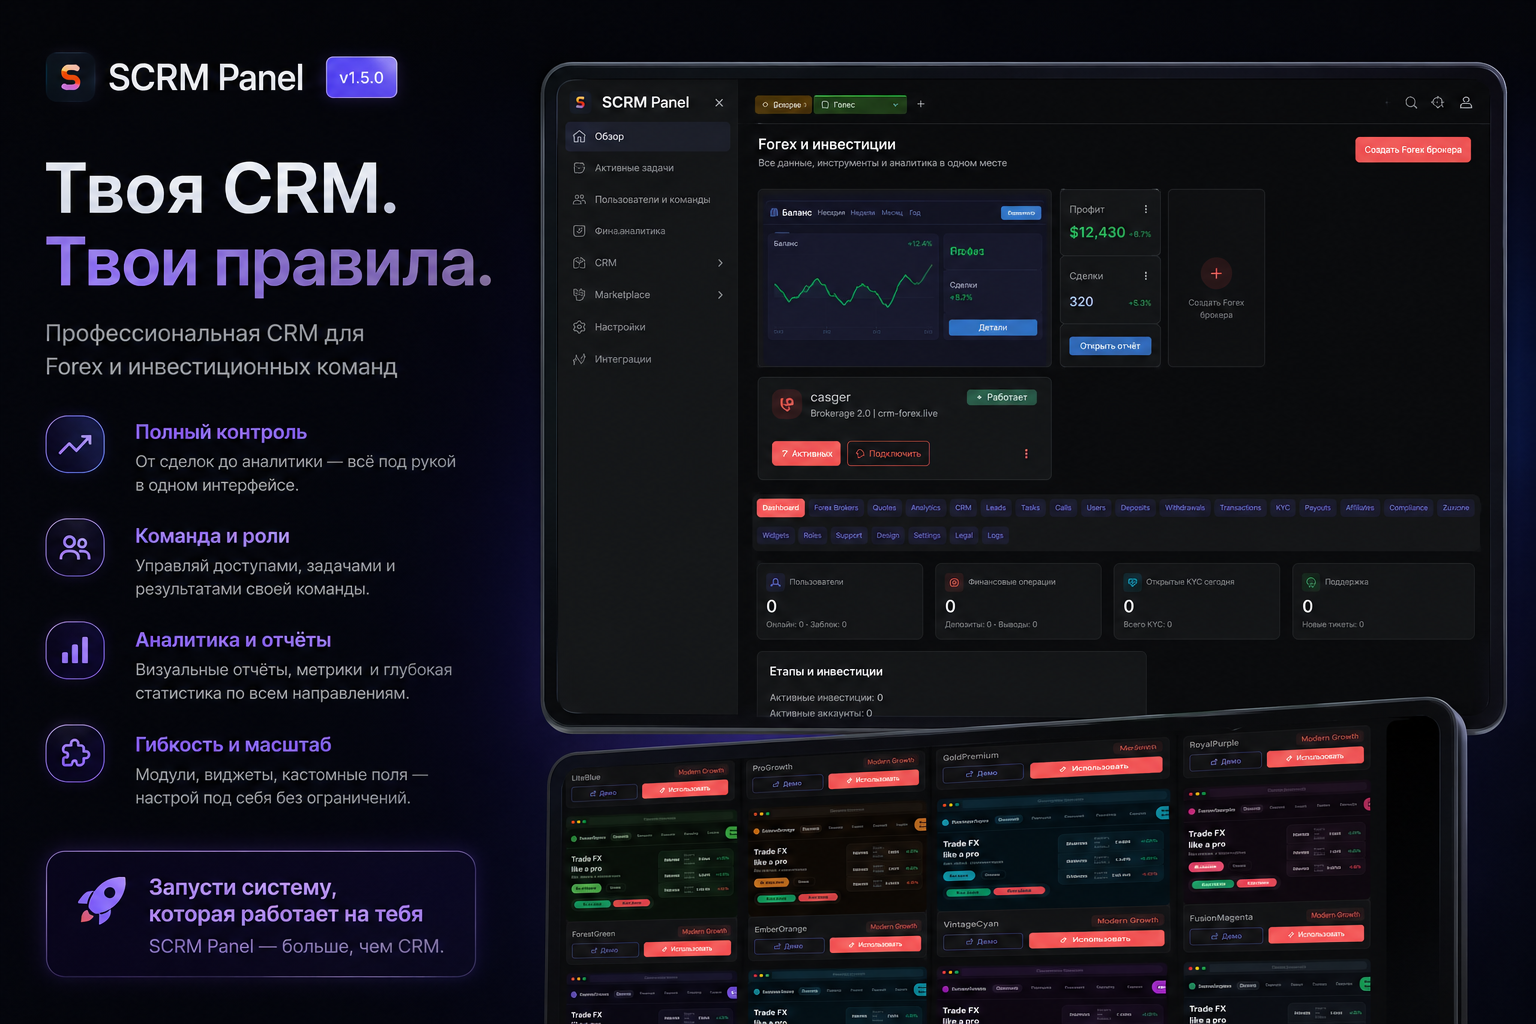Click Демо on the EmberOrange theme
Image resolution: width=1536 pixels, height=1024 pixels.
point(789,946)
